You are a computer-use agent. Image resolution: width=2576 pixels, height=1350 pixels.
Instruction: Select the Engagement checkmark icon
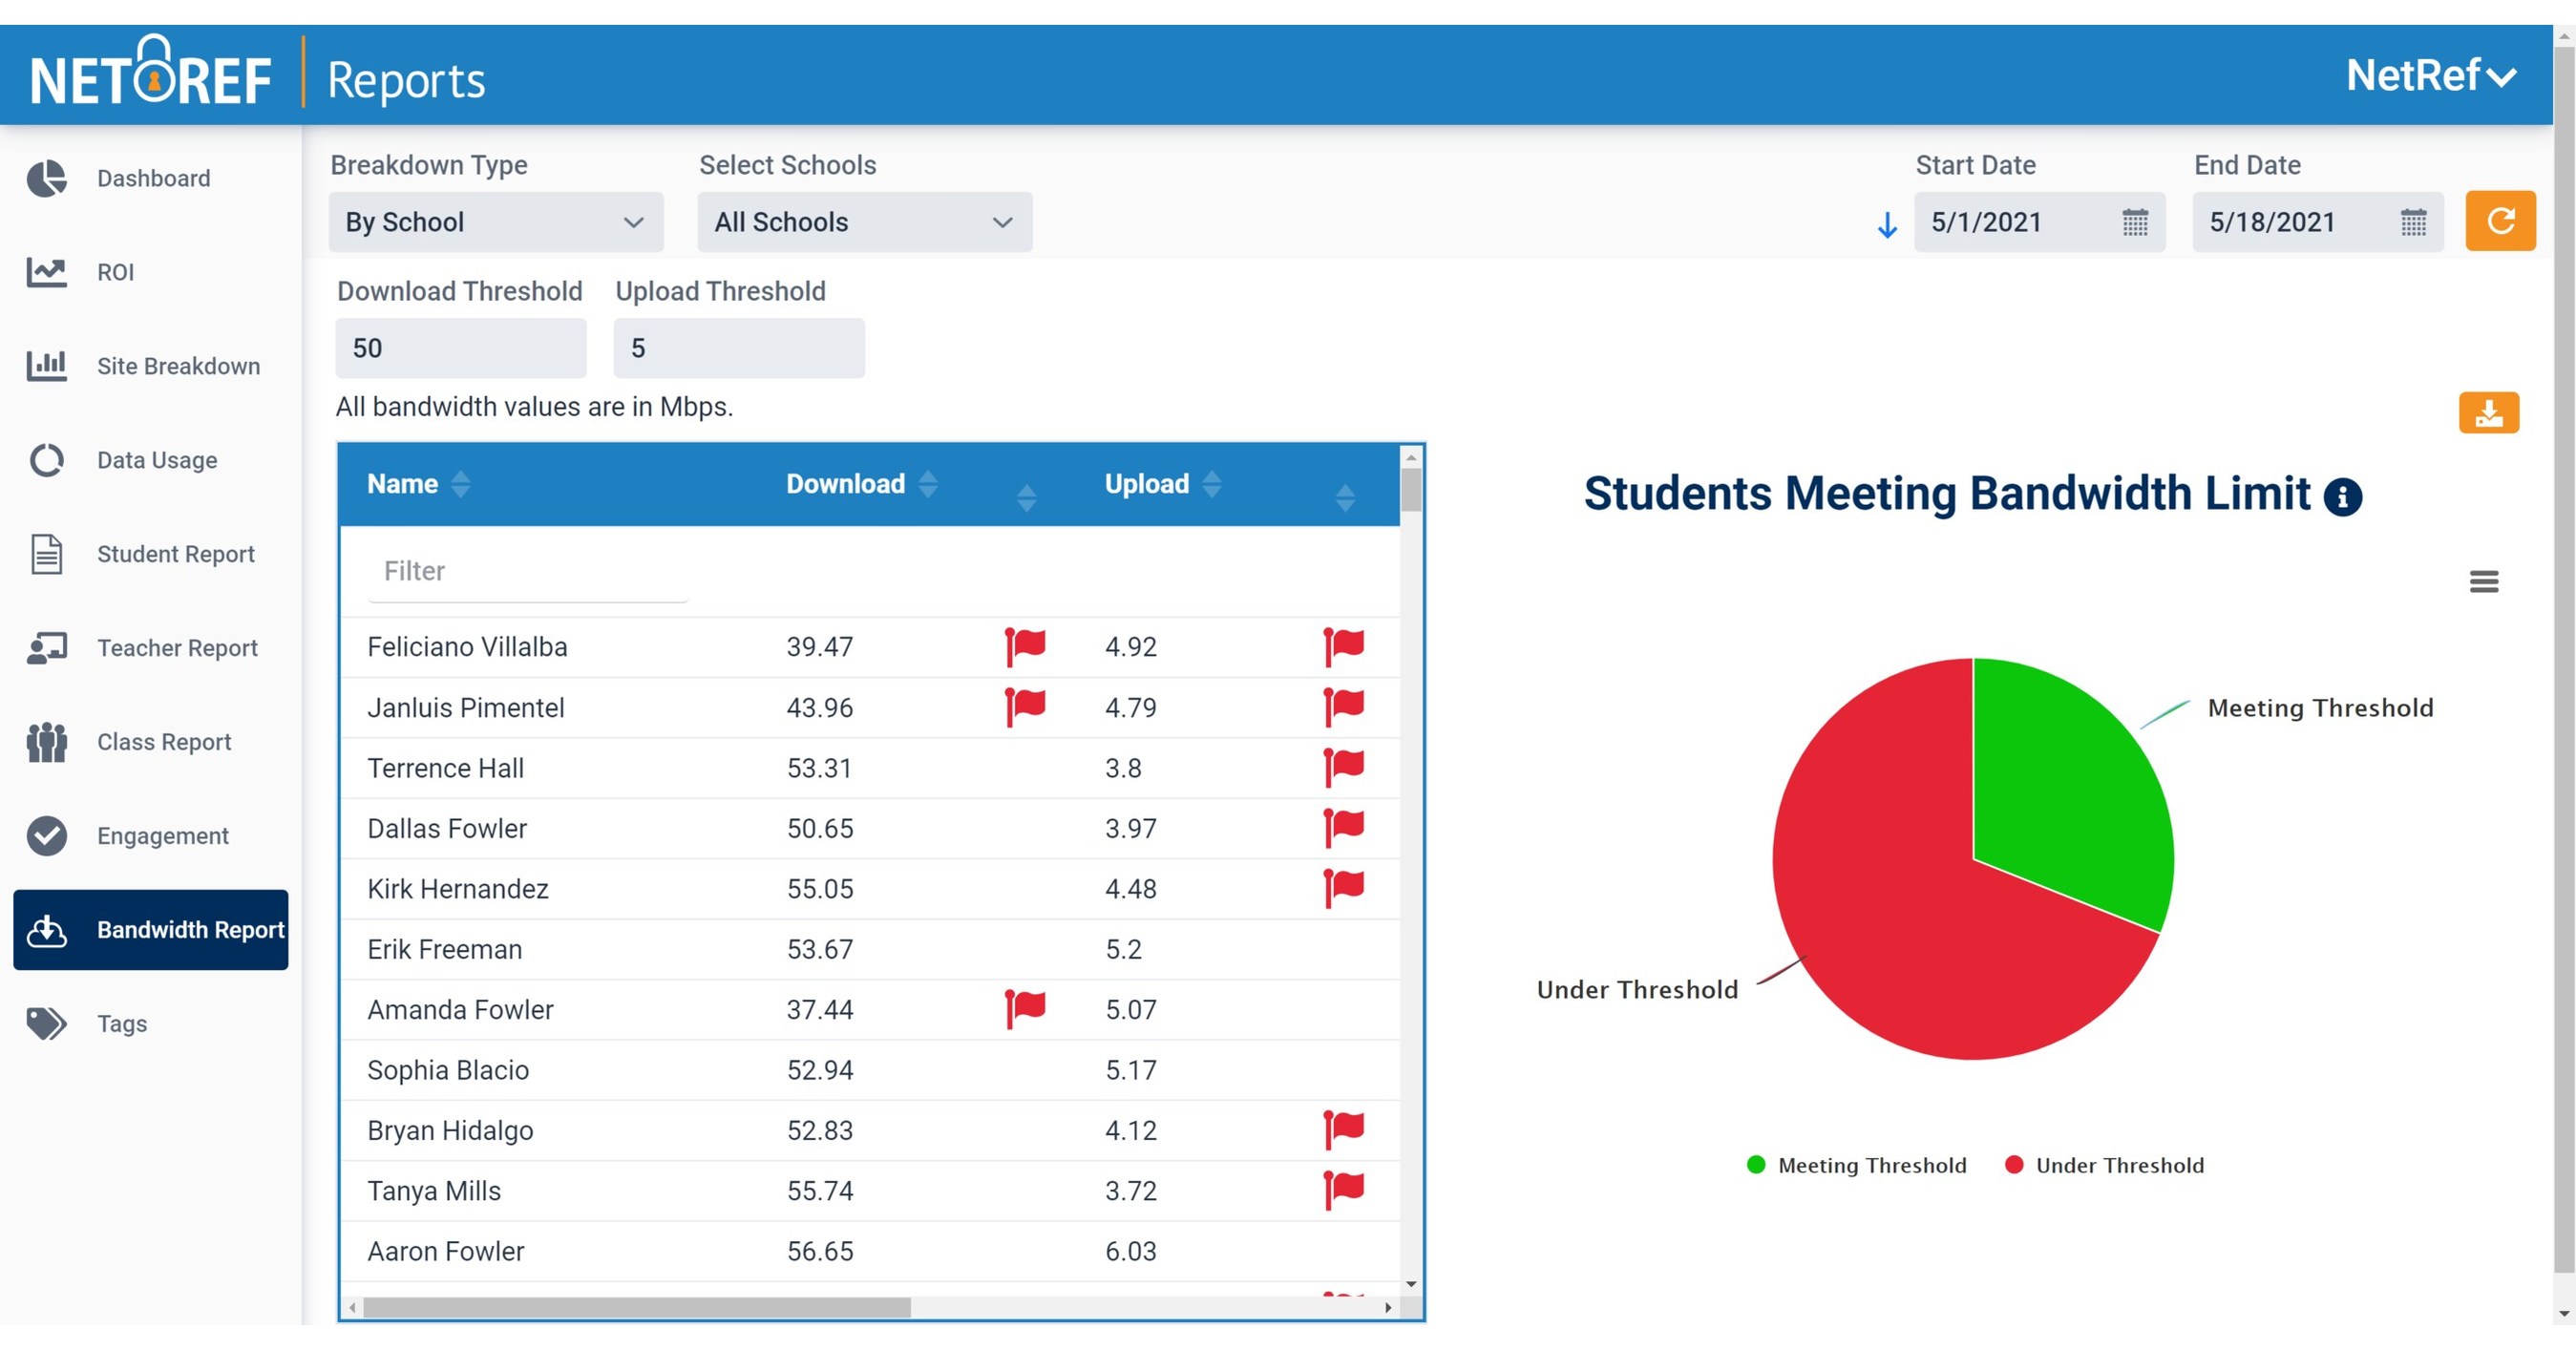pyautogui.click(x=46, y=835)
